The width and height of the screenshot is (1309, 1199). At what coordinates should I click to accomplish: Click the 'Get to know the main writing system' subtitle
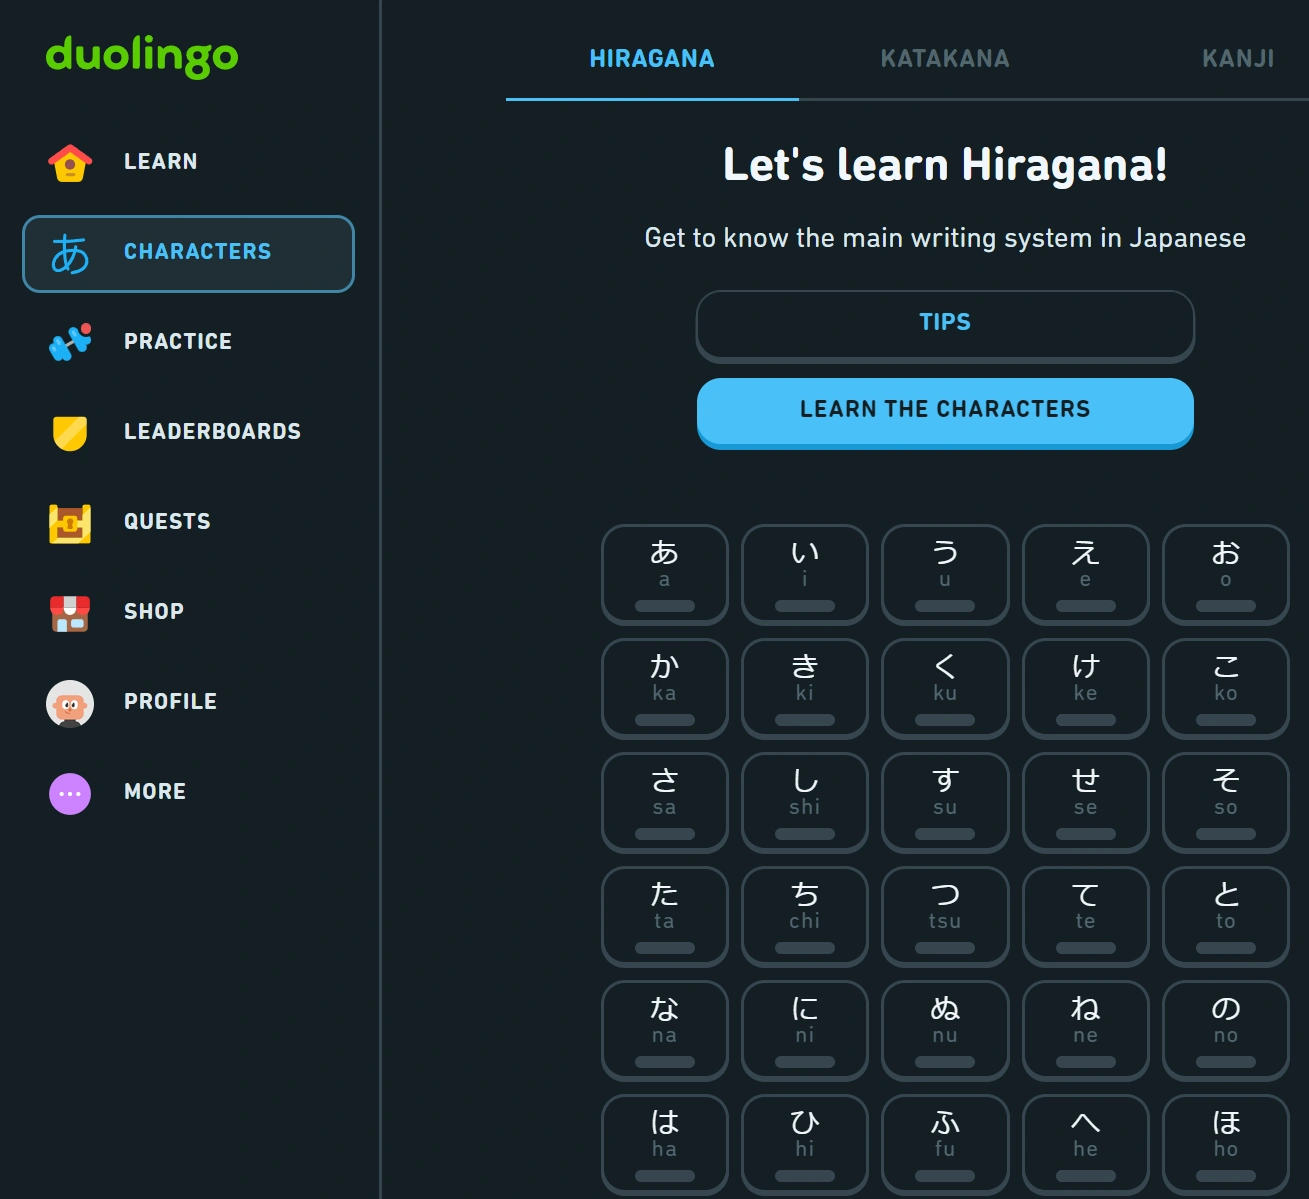point(945,238)
